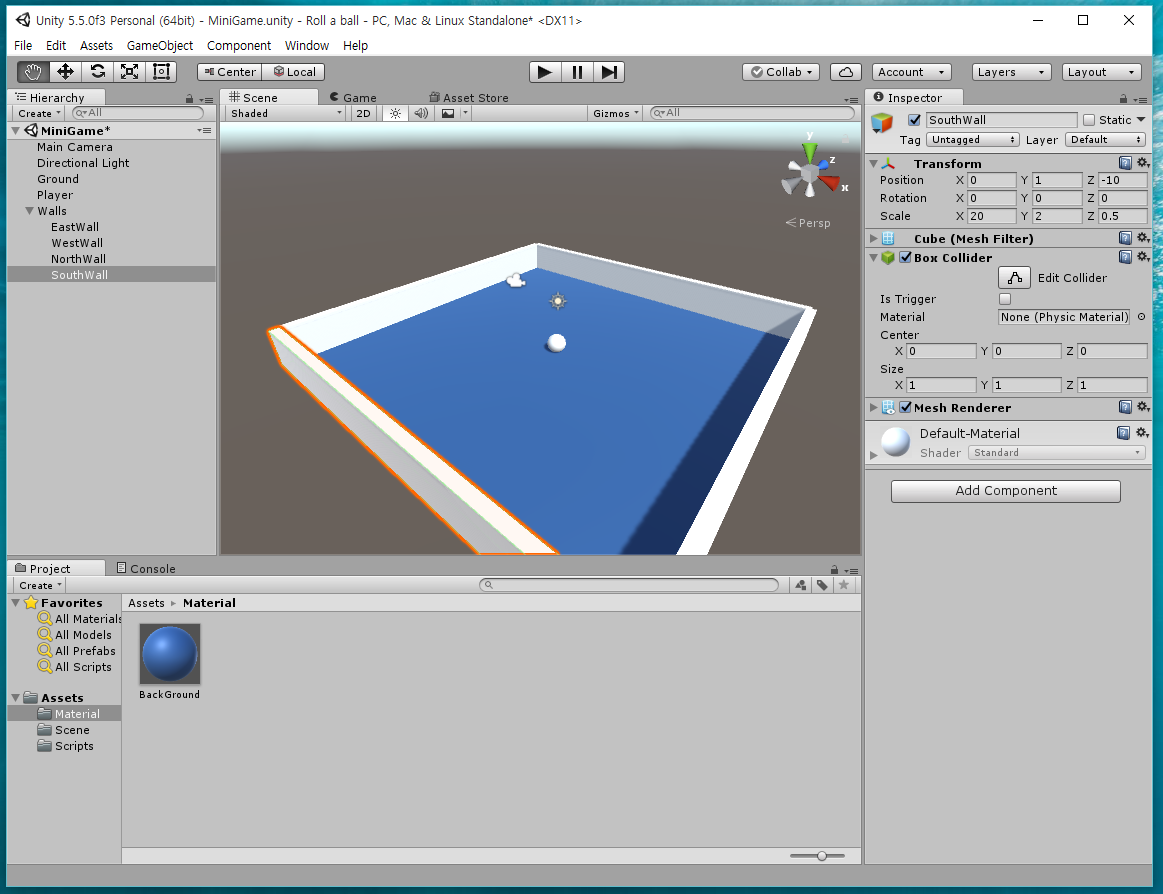The height and width of the screenshot is (894, 1163).
Task: Select the Rotate tool
Action: point(96,71)
